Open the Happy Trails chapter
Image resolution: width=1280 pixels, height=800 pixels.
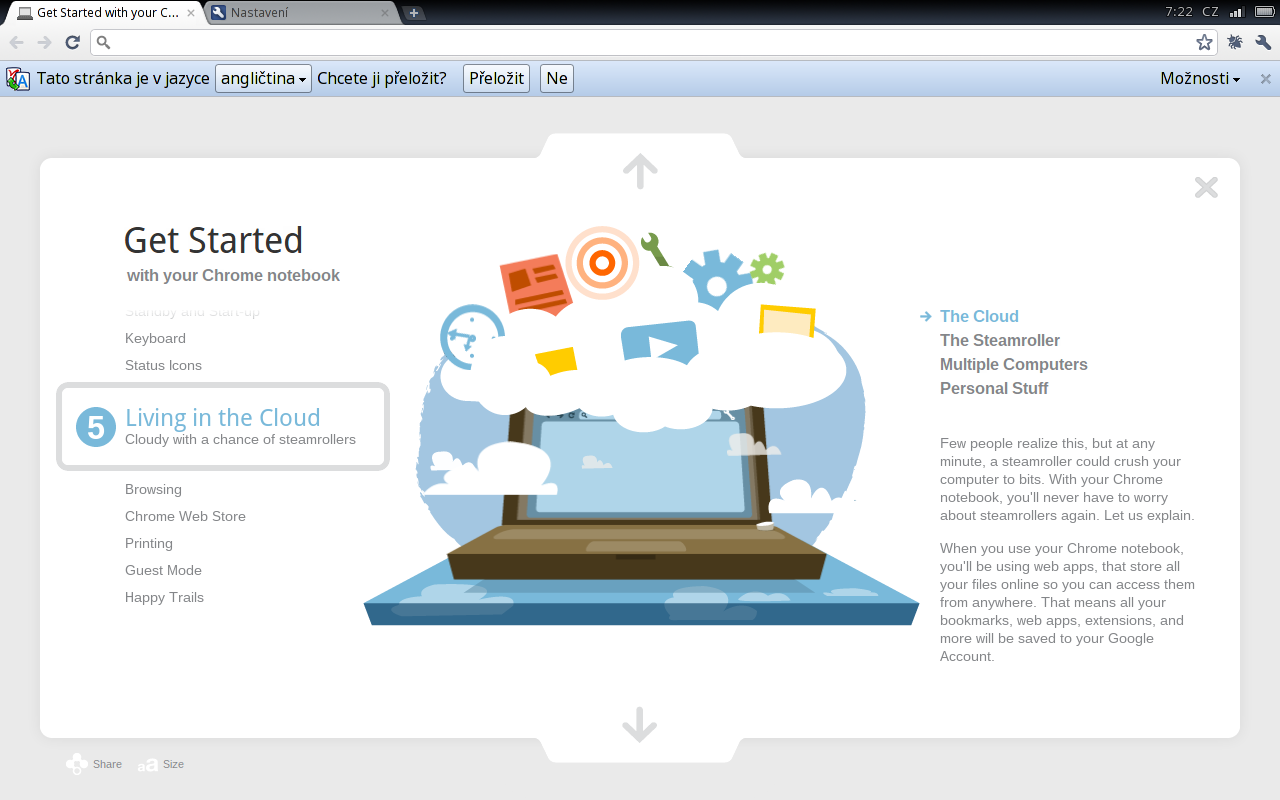coord(164,597)
